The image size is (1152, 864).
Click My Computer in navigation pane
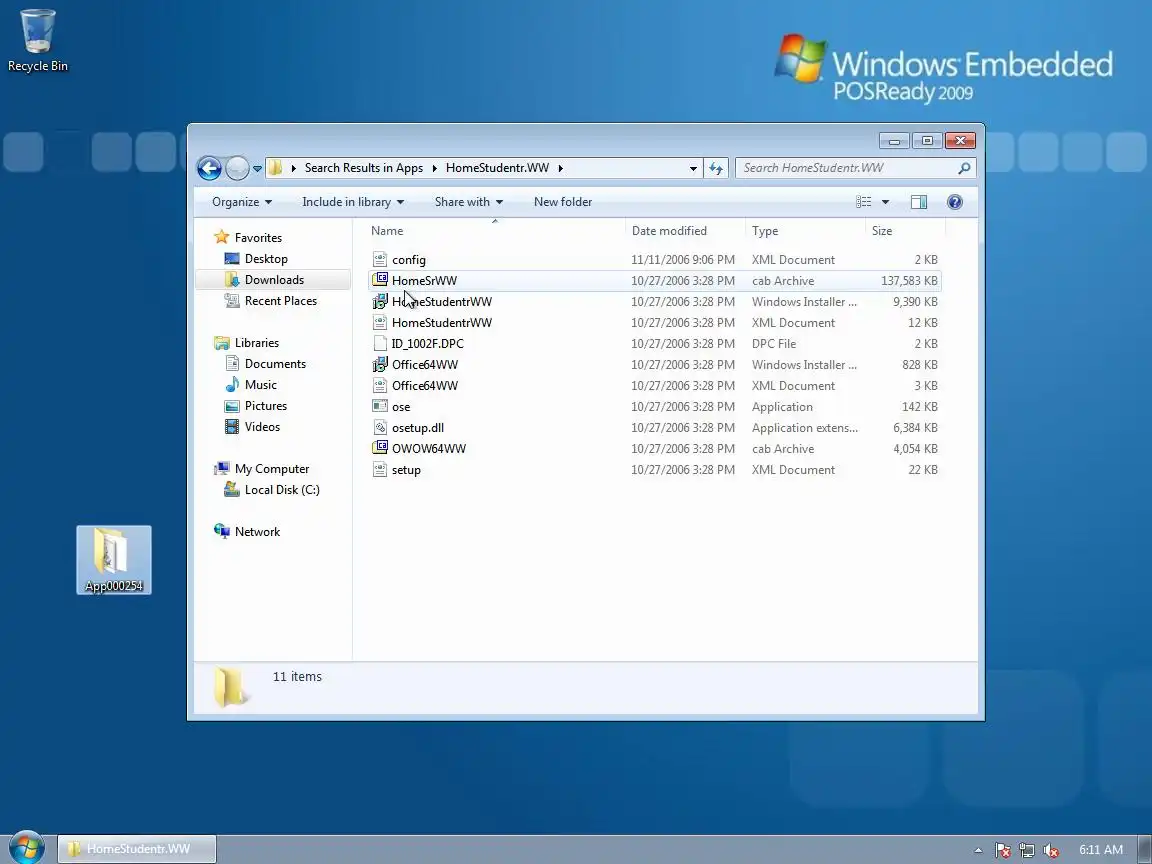[x=272, y=469]
